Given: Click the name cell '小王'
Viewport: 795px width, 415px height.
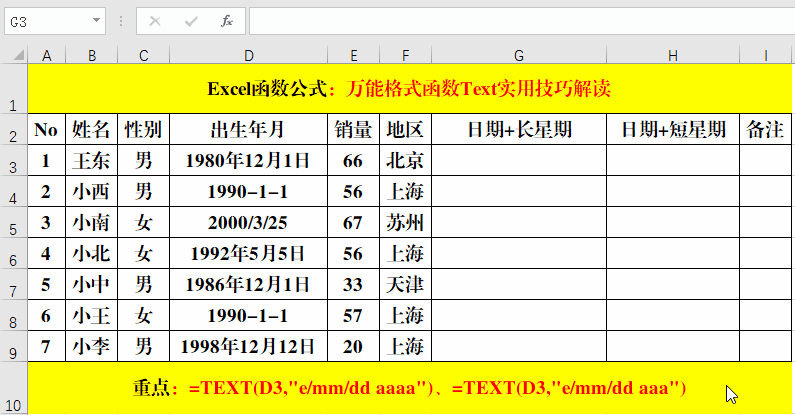Looking at the screenshot, I should tap(92, 315).
